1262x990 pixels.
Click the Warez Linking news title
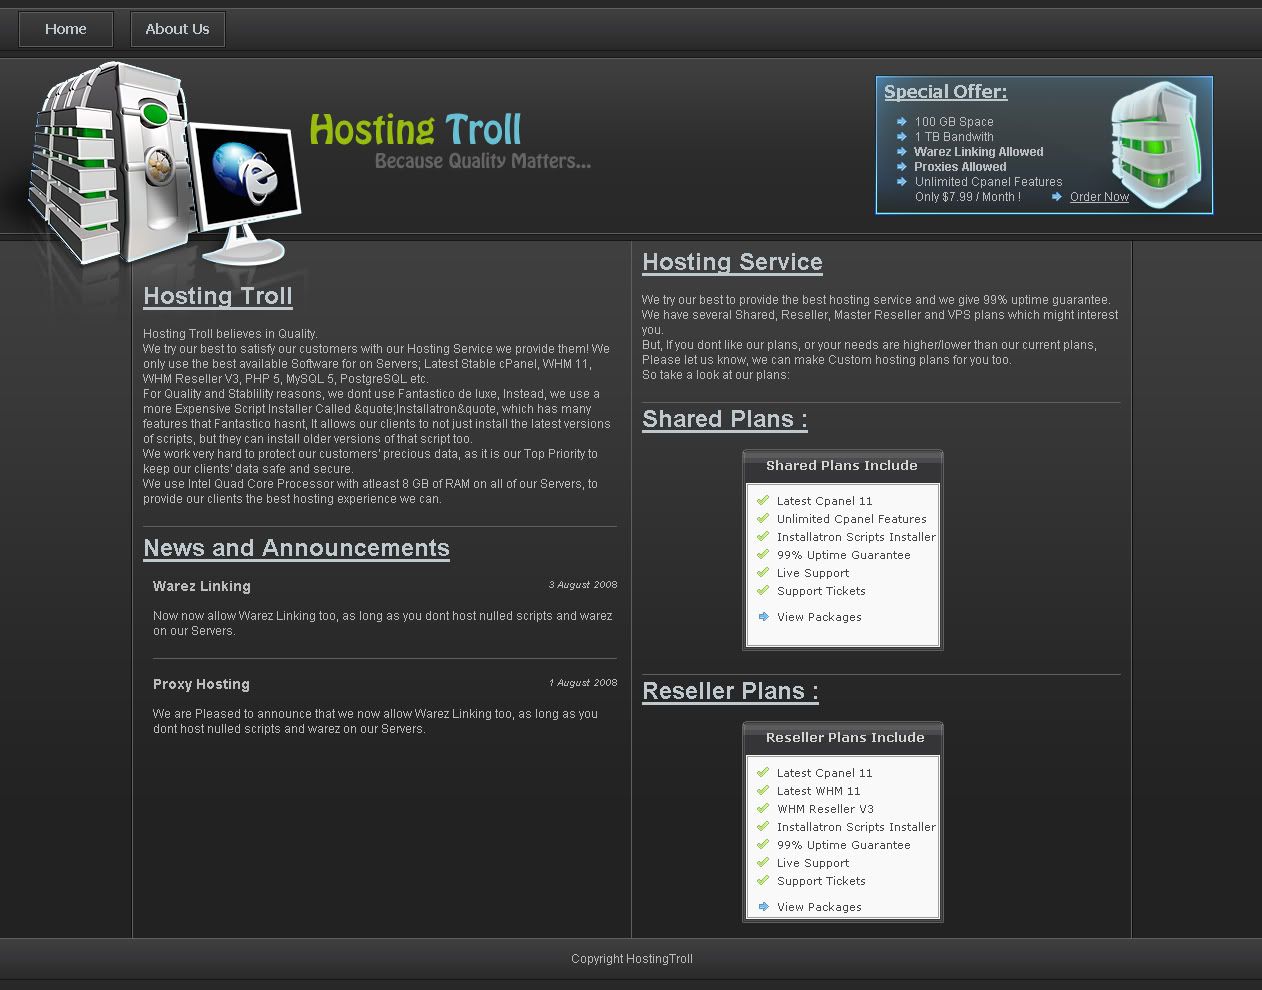202,586
